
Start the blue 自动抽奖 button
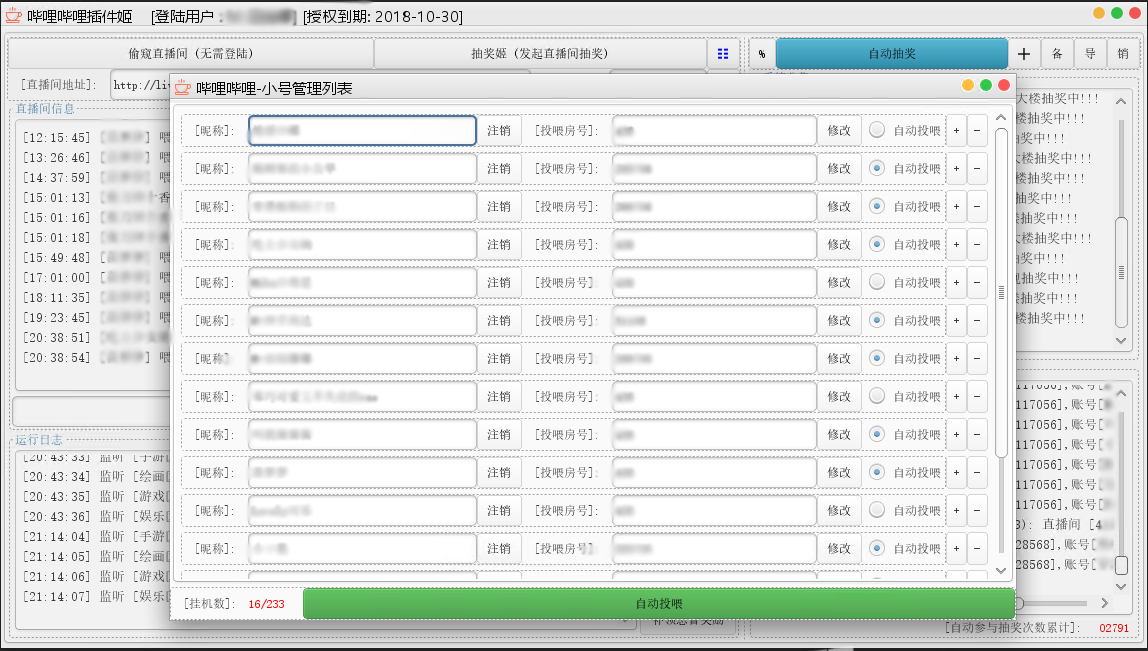tap(892, 53)
